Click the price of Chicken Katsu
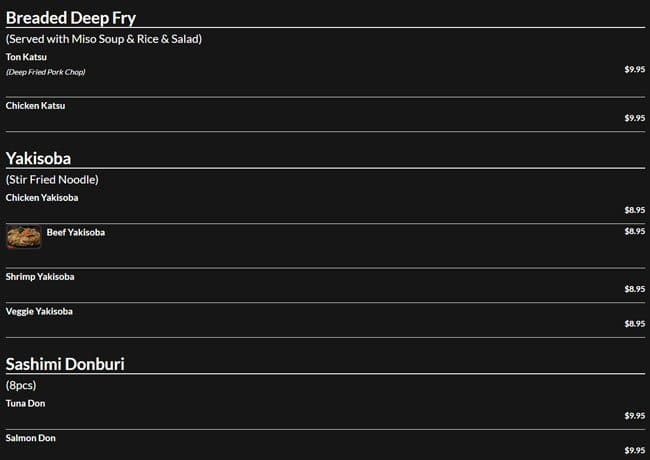Viewport: 650px width, 460px height. 634,118
